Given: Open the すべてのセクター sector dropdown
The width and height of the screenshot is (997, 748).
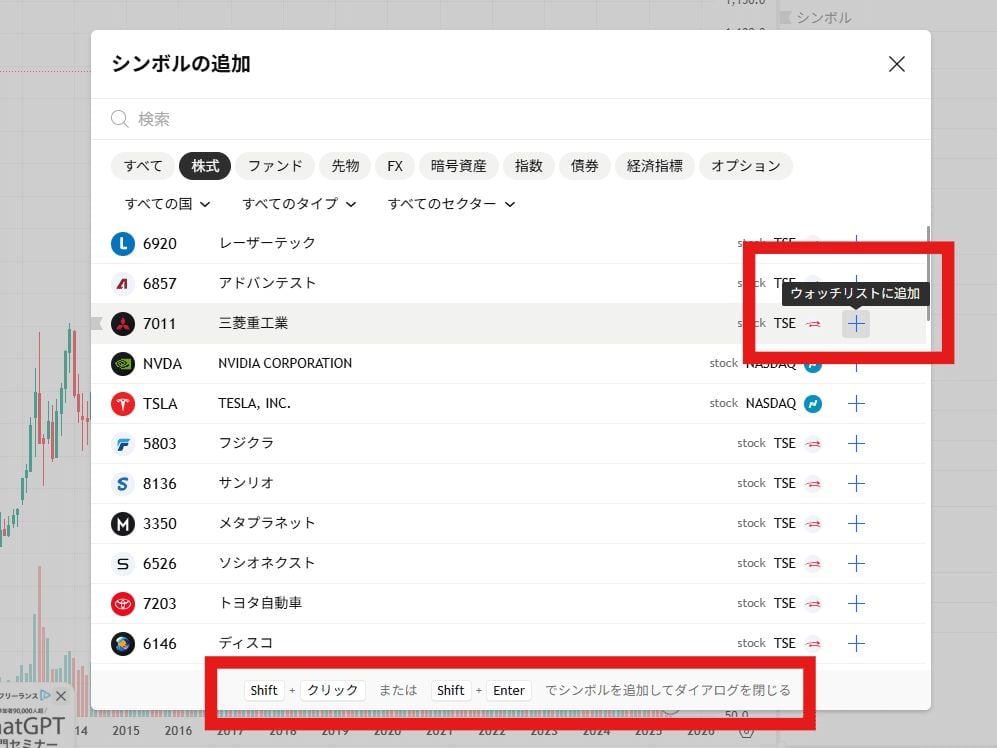Looking at the screenshot, I should coord(451,204).
